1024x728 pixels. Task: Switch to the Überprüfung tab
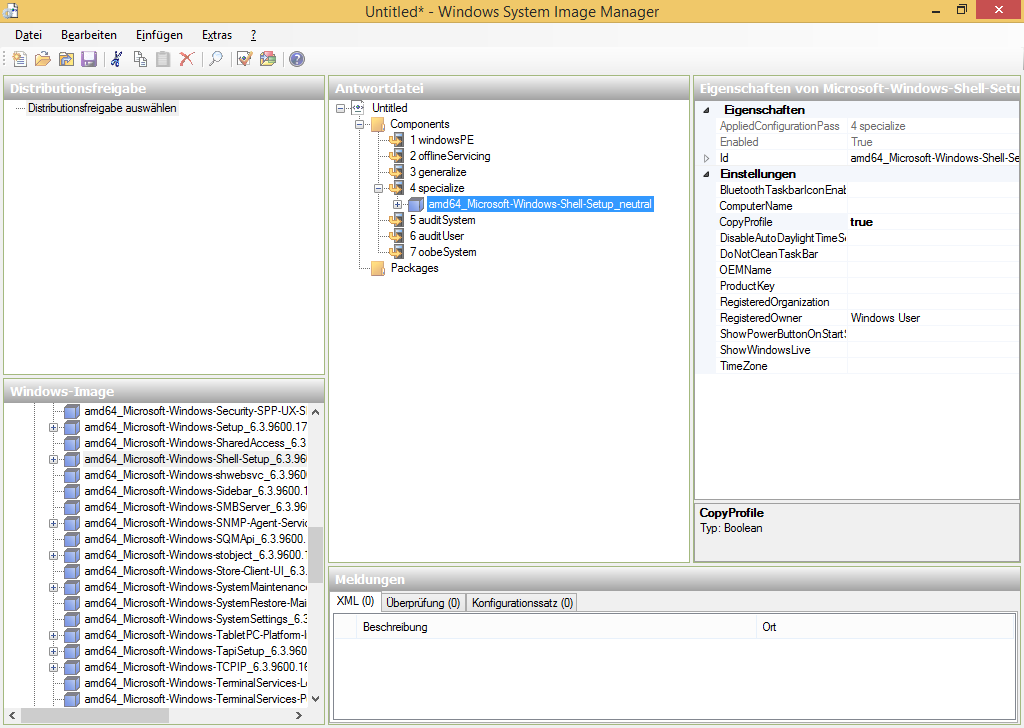423,603
